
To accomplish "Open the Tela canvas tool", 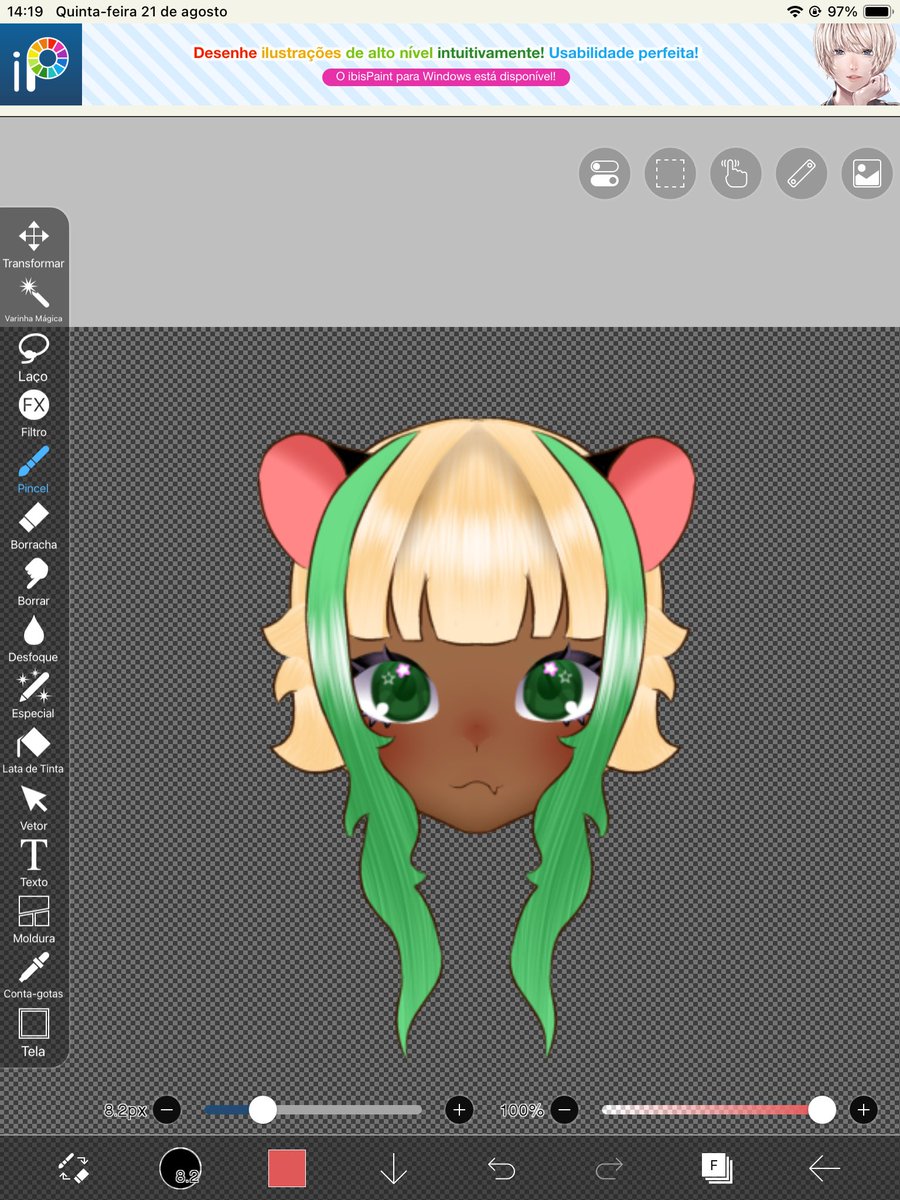I will (x=33, y=1032).
